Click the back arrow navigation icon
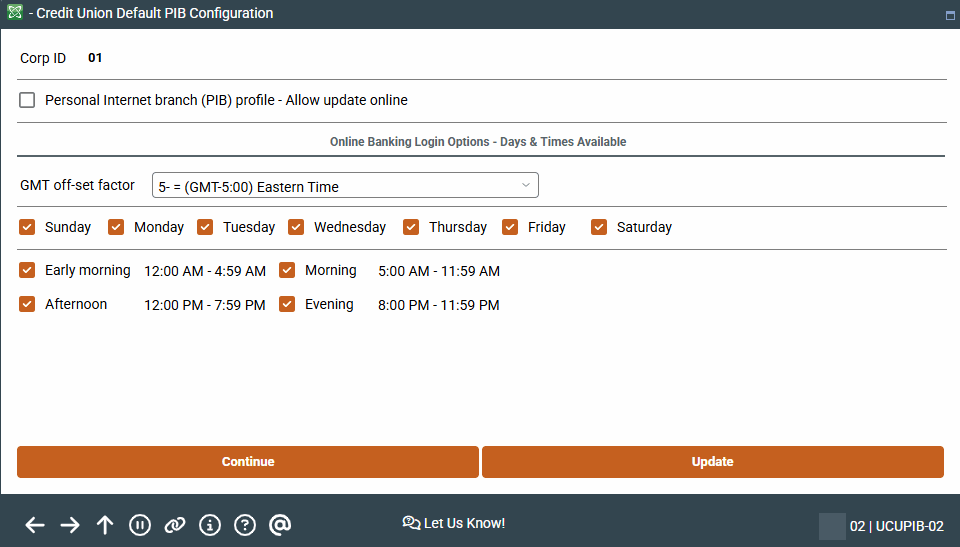Viewport: 960px width, 547px height. pyautogui.click(x=35, y=525)
